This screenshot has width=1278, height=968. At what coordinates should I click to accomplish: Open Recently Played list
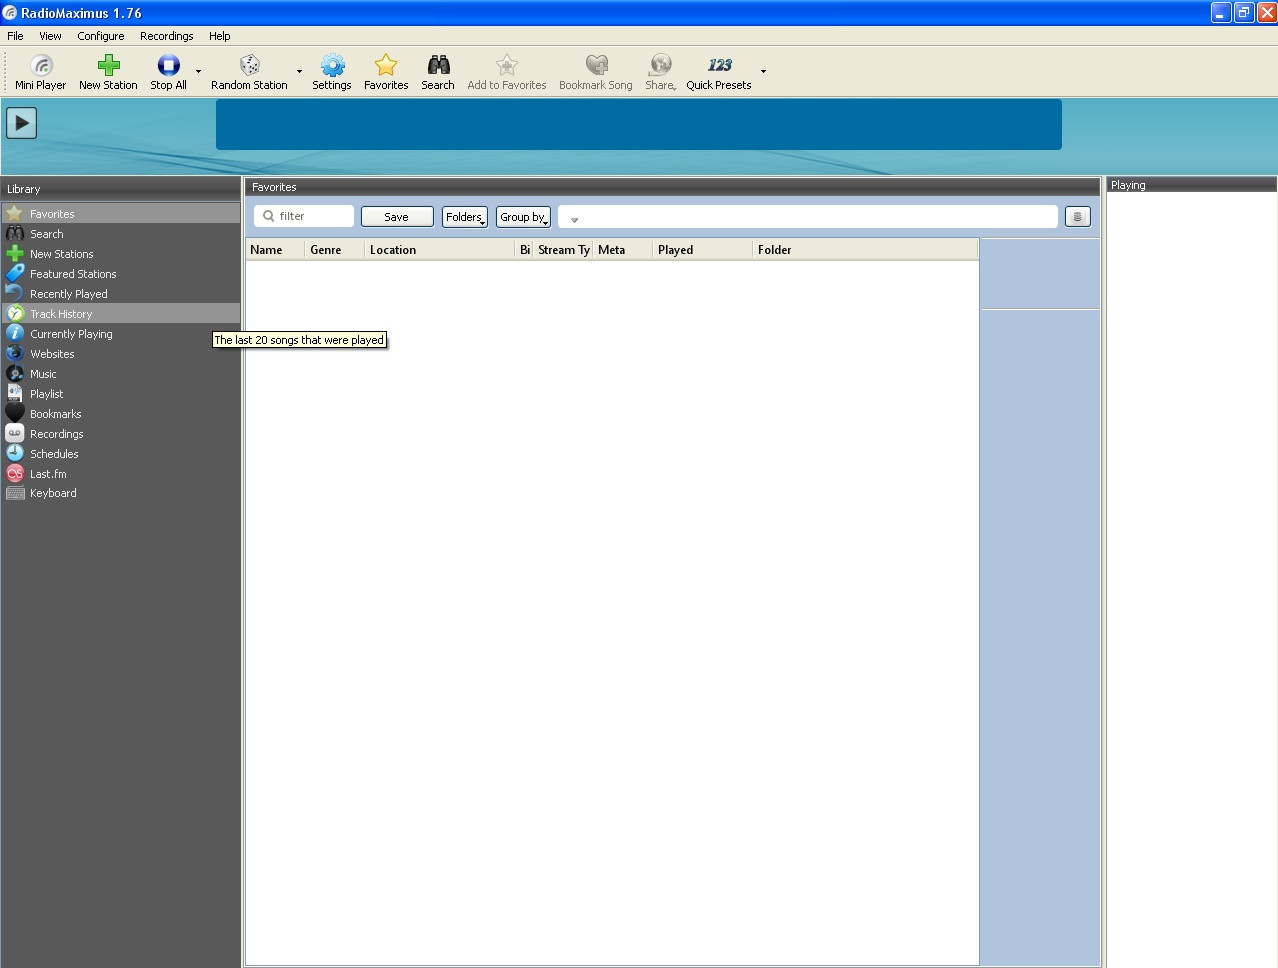click(120, 294)
